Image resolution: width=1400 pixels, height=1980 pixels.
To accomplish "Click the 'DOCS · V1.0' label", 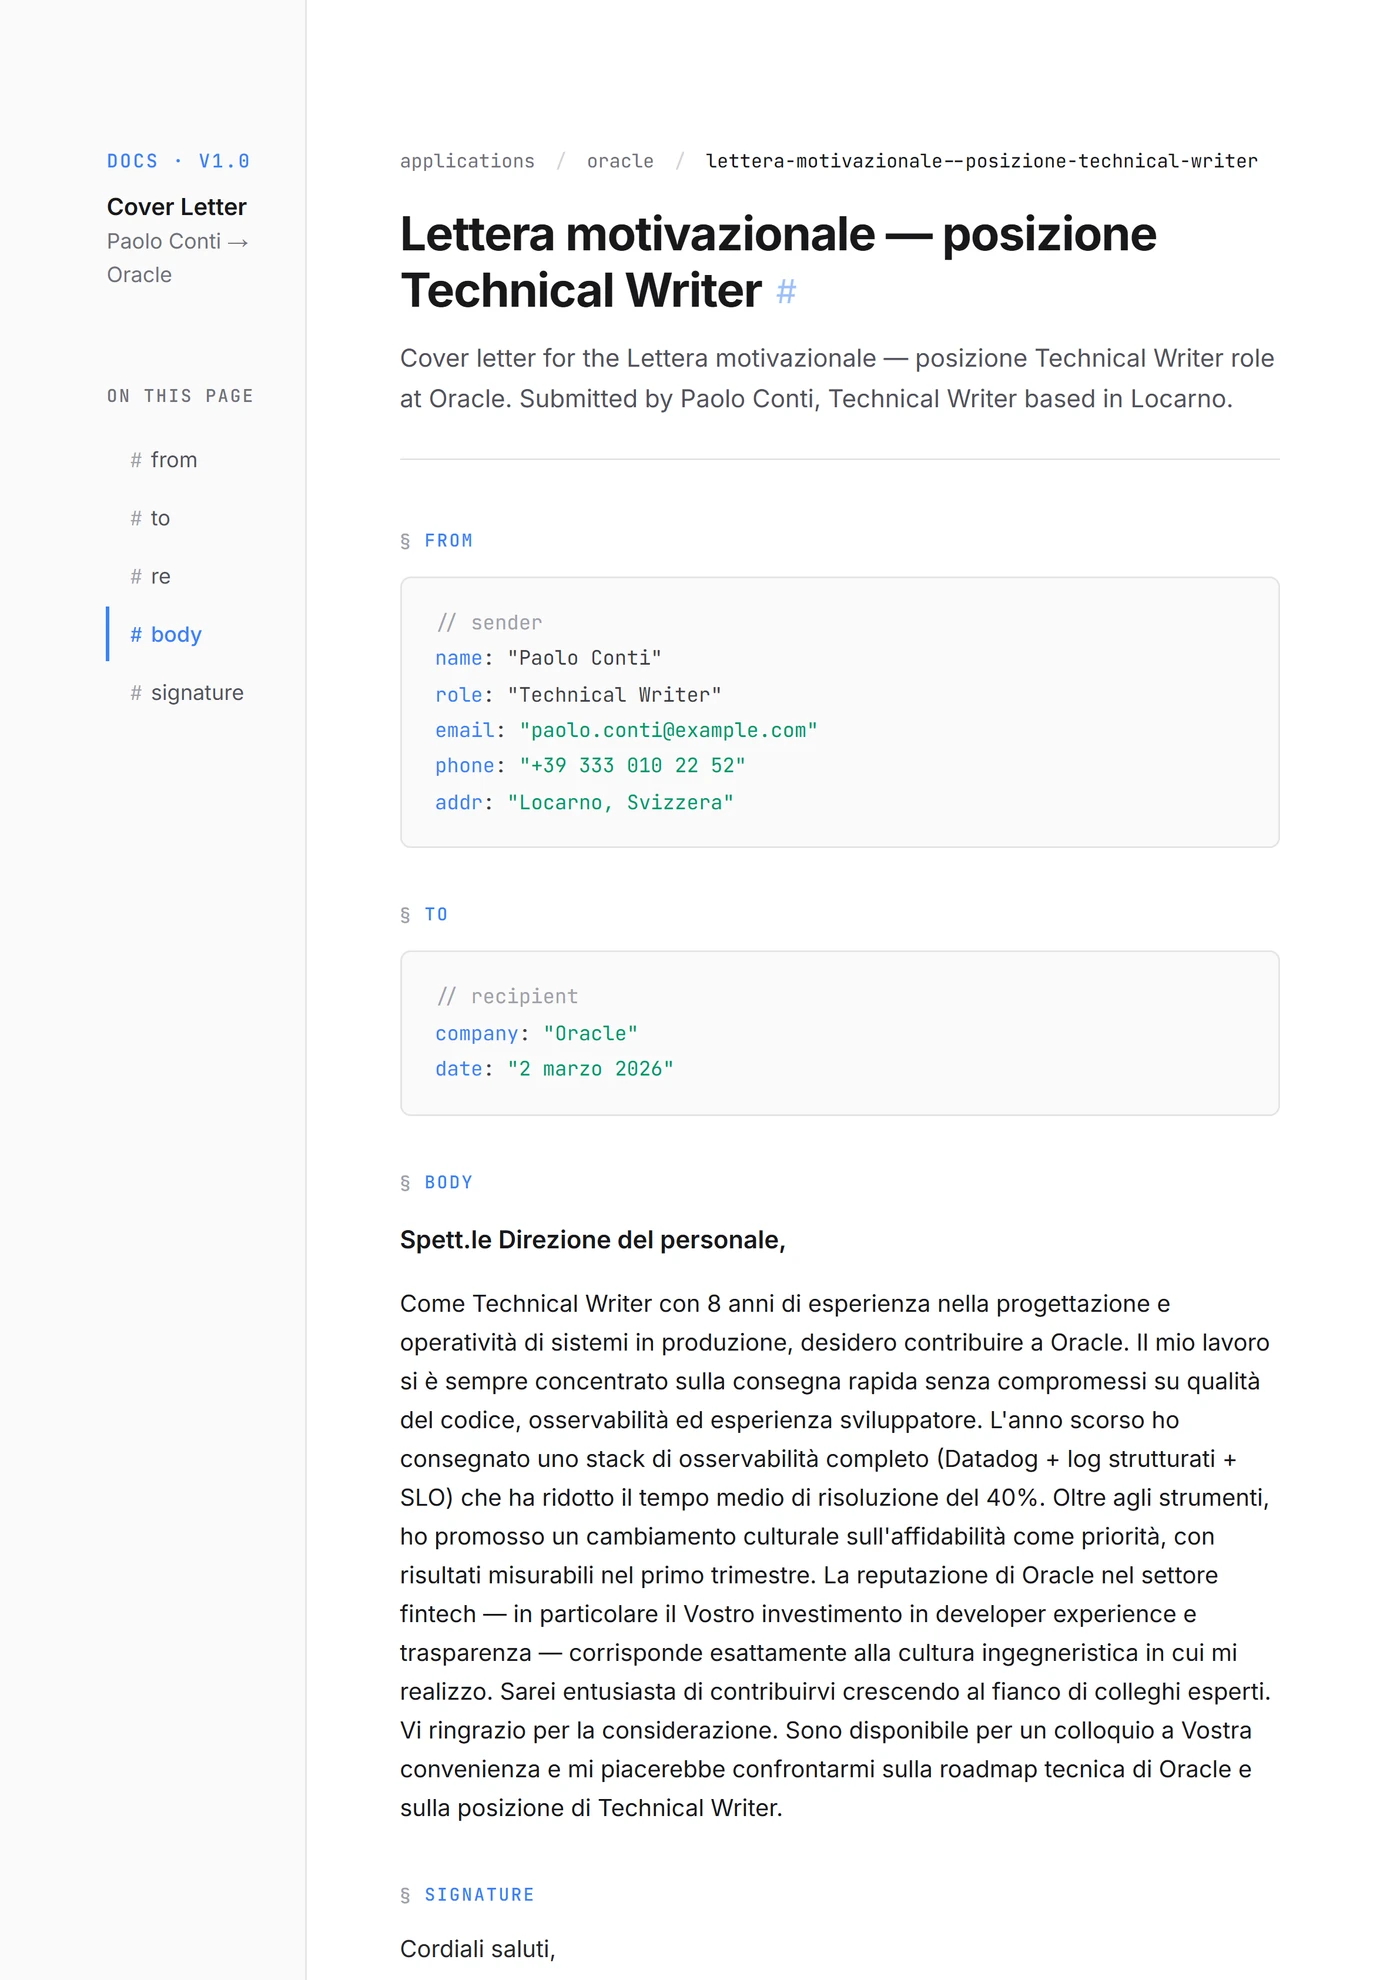I will pyautogui.click(x=178, y=161).
